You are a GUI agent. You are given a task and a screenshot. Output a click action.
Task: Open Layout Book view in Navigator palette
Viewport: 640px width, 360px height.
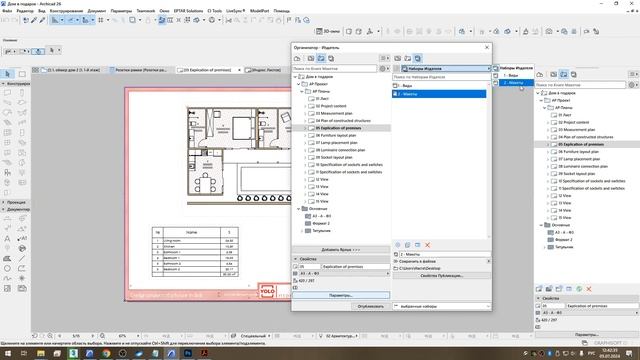tap(564, 74)
